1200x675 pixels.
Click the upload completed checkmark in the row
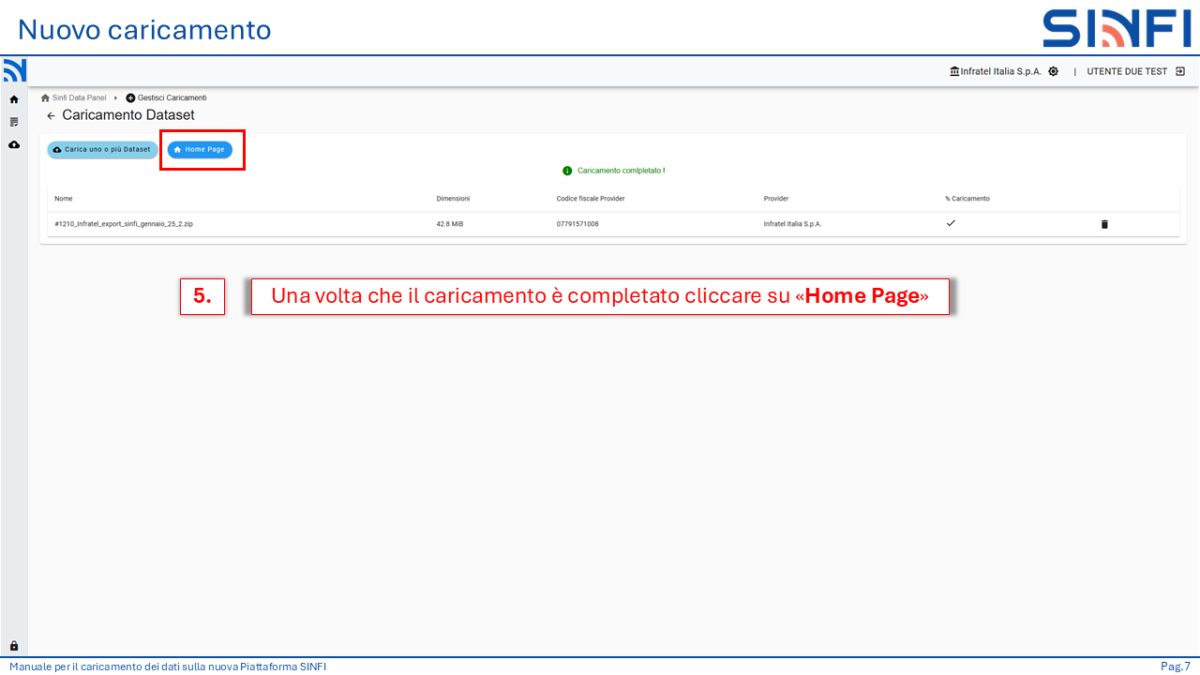pyautogui.click(x=950, y=223)
